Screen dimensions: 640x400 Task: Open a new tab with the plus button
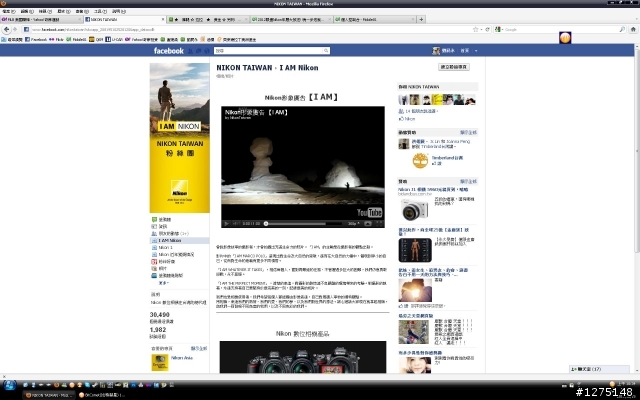pos(421,19)
